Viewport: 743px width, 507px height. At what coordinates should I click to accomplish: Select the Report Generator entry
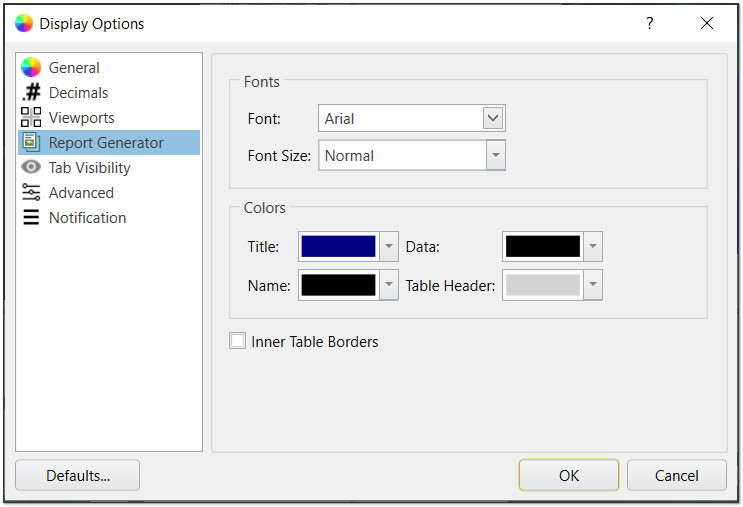click(x=109, y=143)
